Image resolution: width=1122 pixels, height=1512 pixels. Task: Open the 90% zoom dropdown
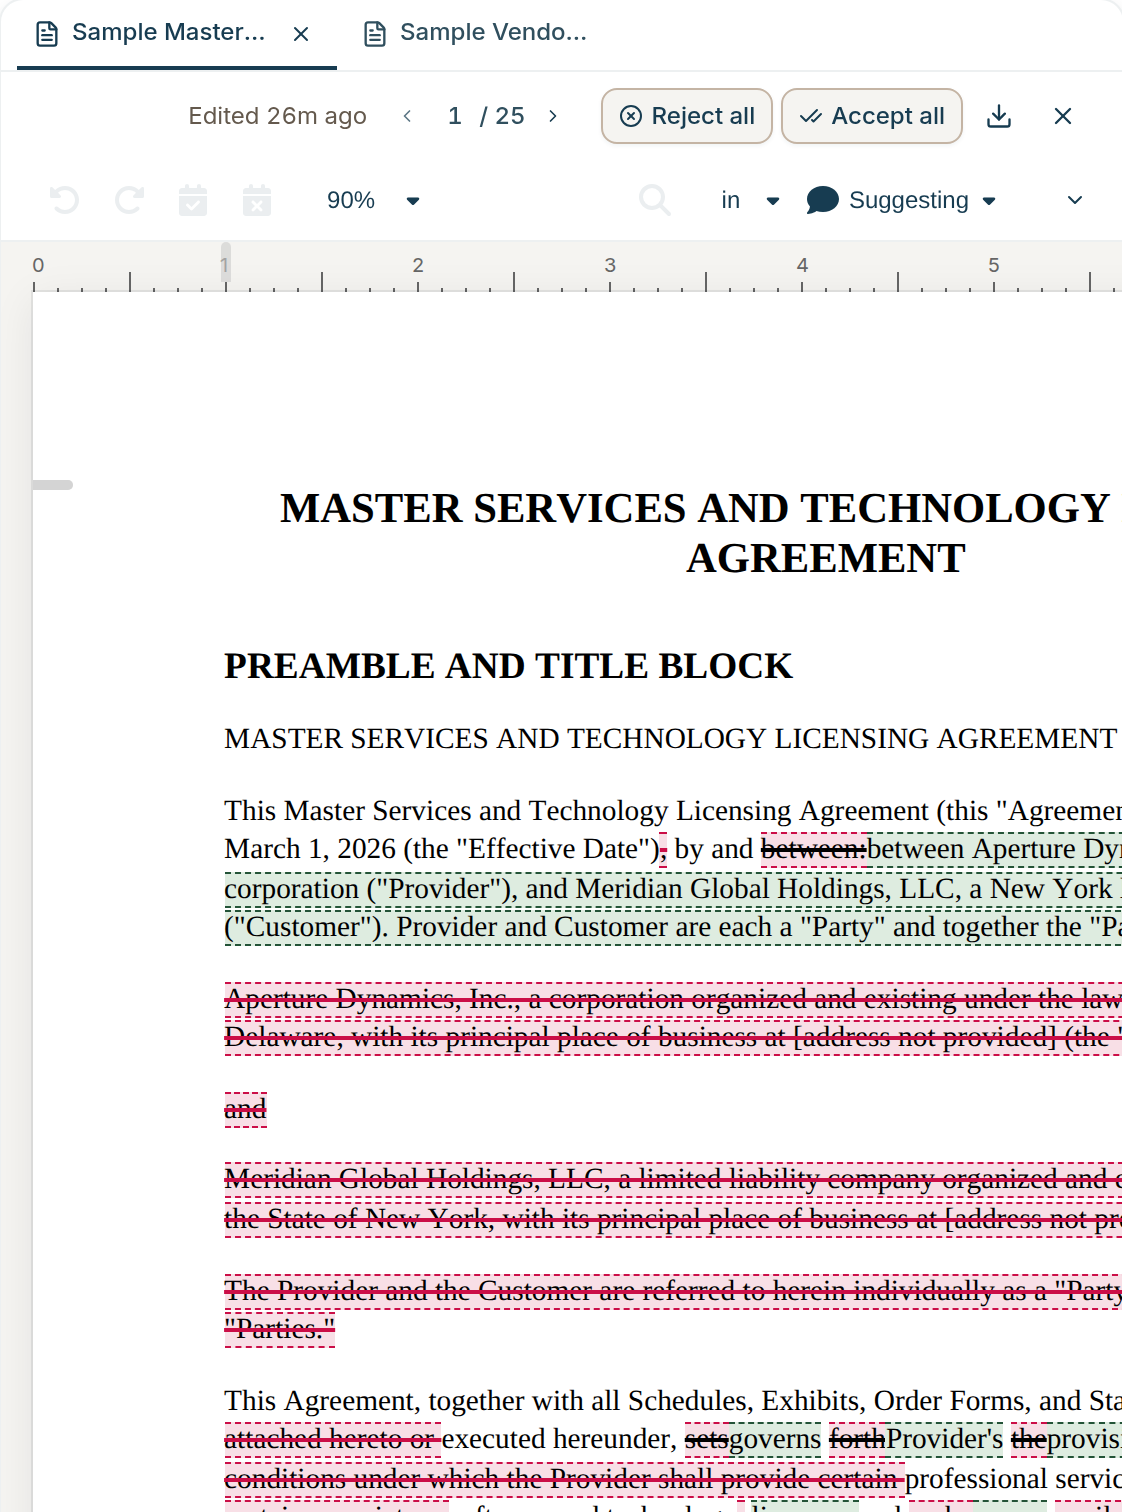(373, 200)
